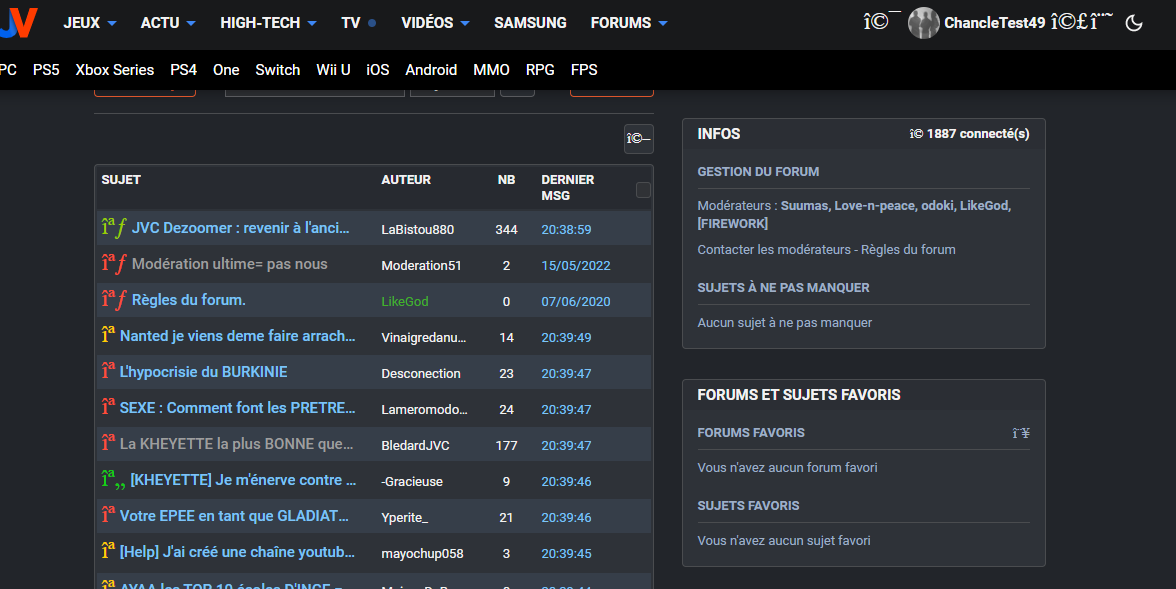1176x589 pixels.
Task: Tick the select-all checkbox in the table header
Action: click(643, 190)
